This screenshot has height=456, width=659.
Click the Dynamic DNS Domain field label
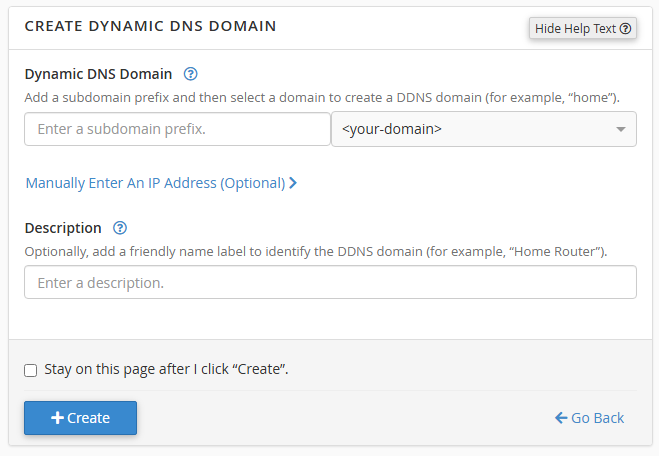click(x=98, y=74)
